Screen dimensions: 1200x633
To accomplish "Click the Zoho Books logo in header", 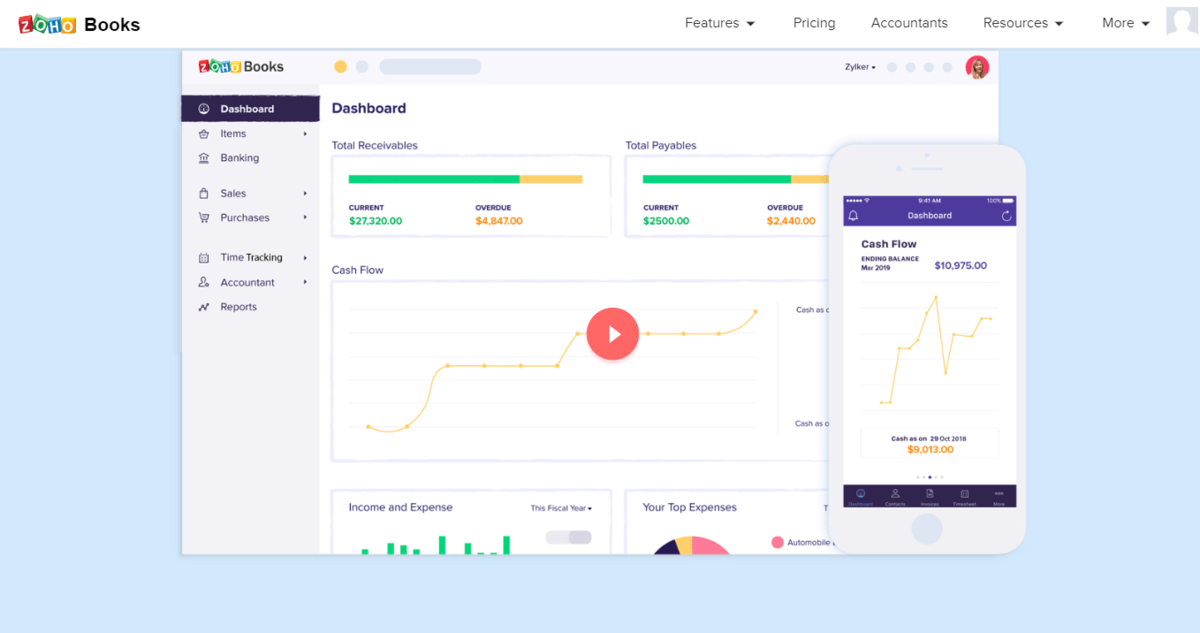I will 79,24.
